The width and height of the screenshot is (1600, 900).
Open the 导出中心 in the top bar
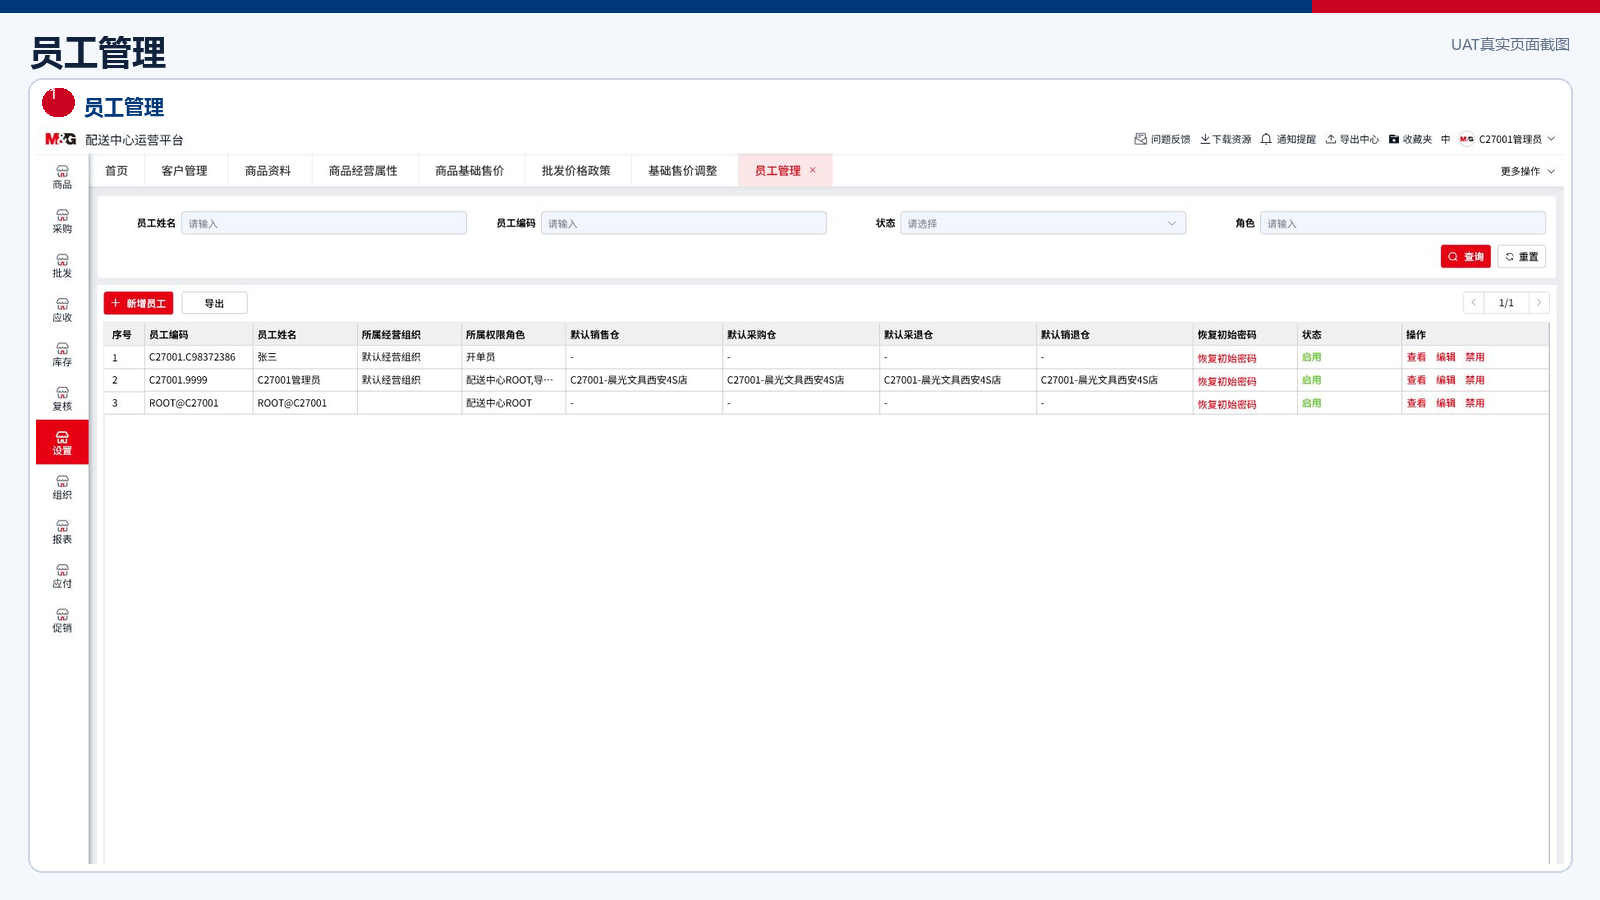coord(1352,139)
